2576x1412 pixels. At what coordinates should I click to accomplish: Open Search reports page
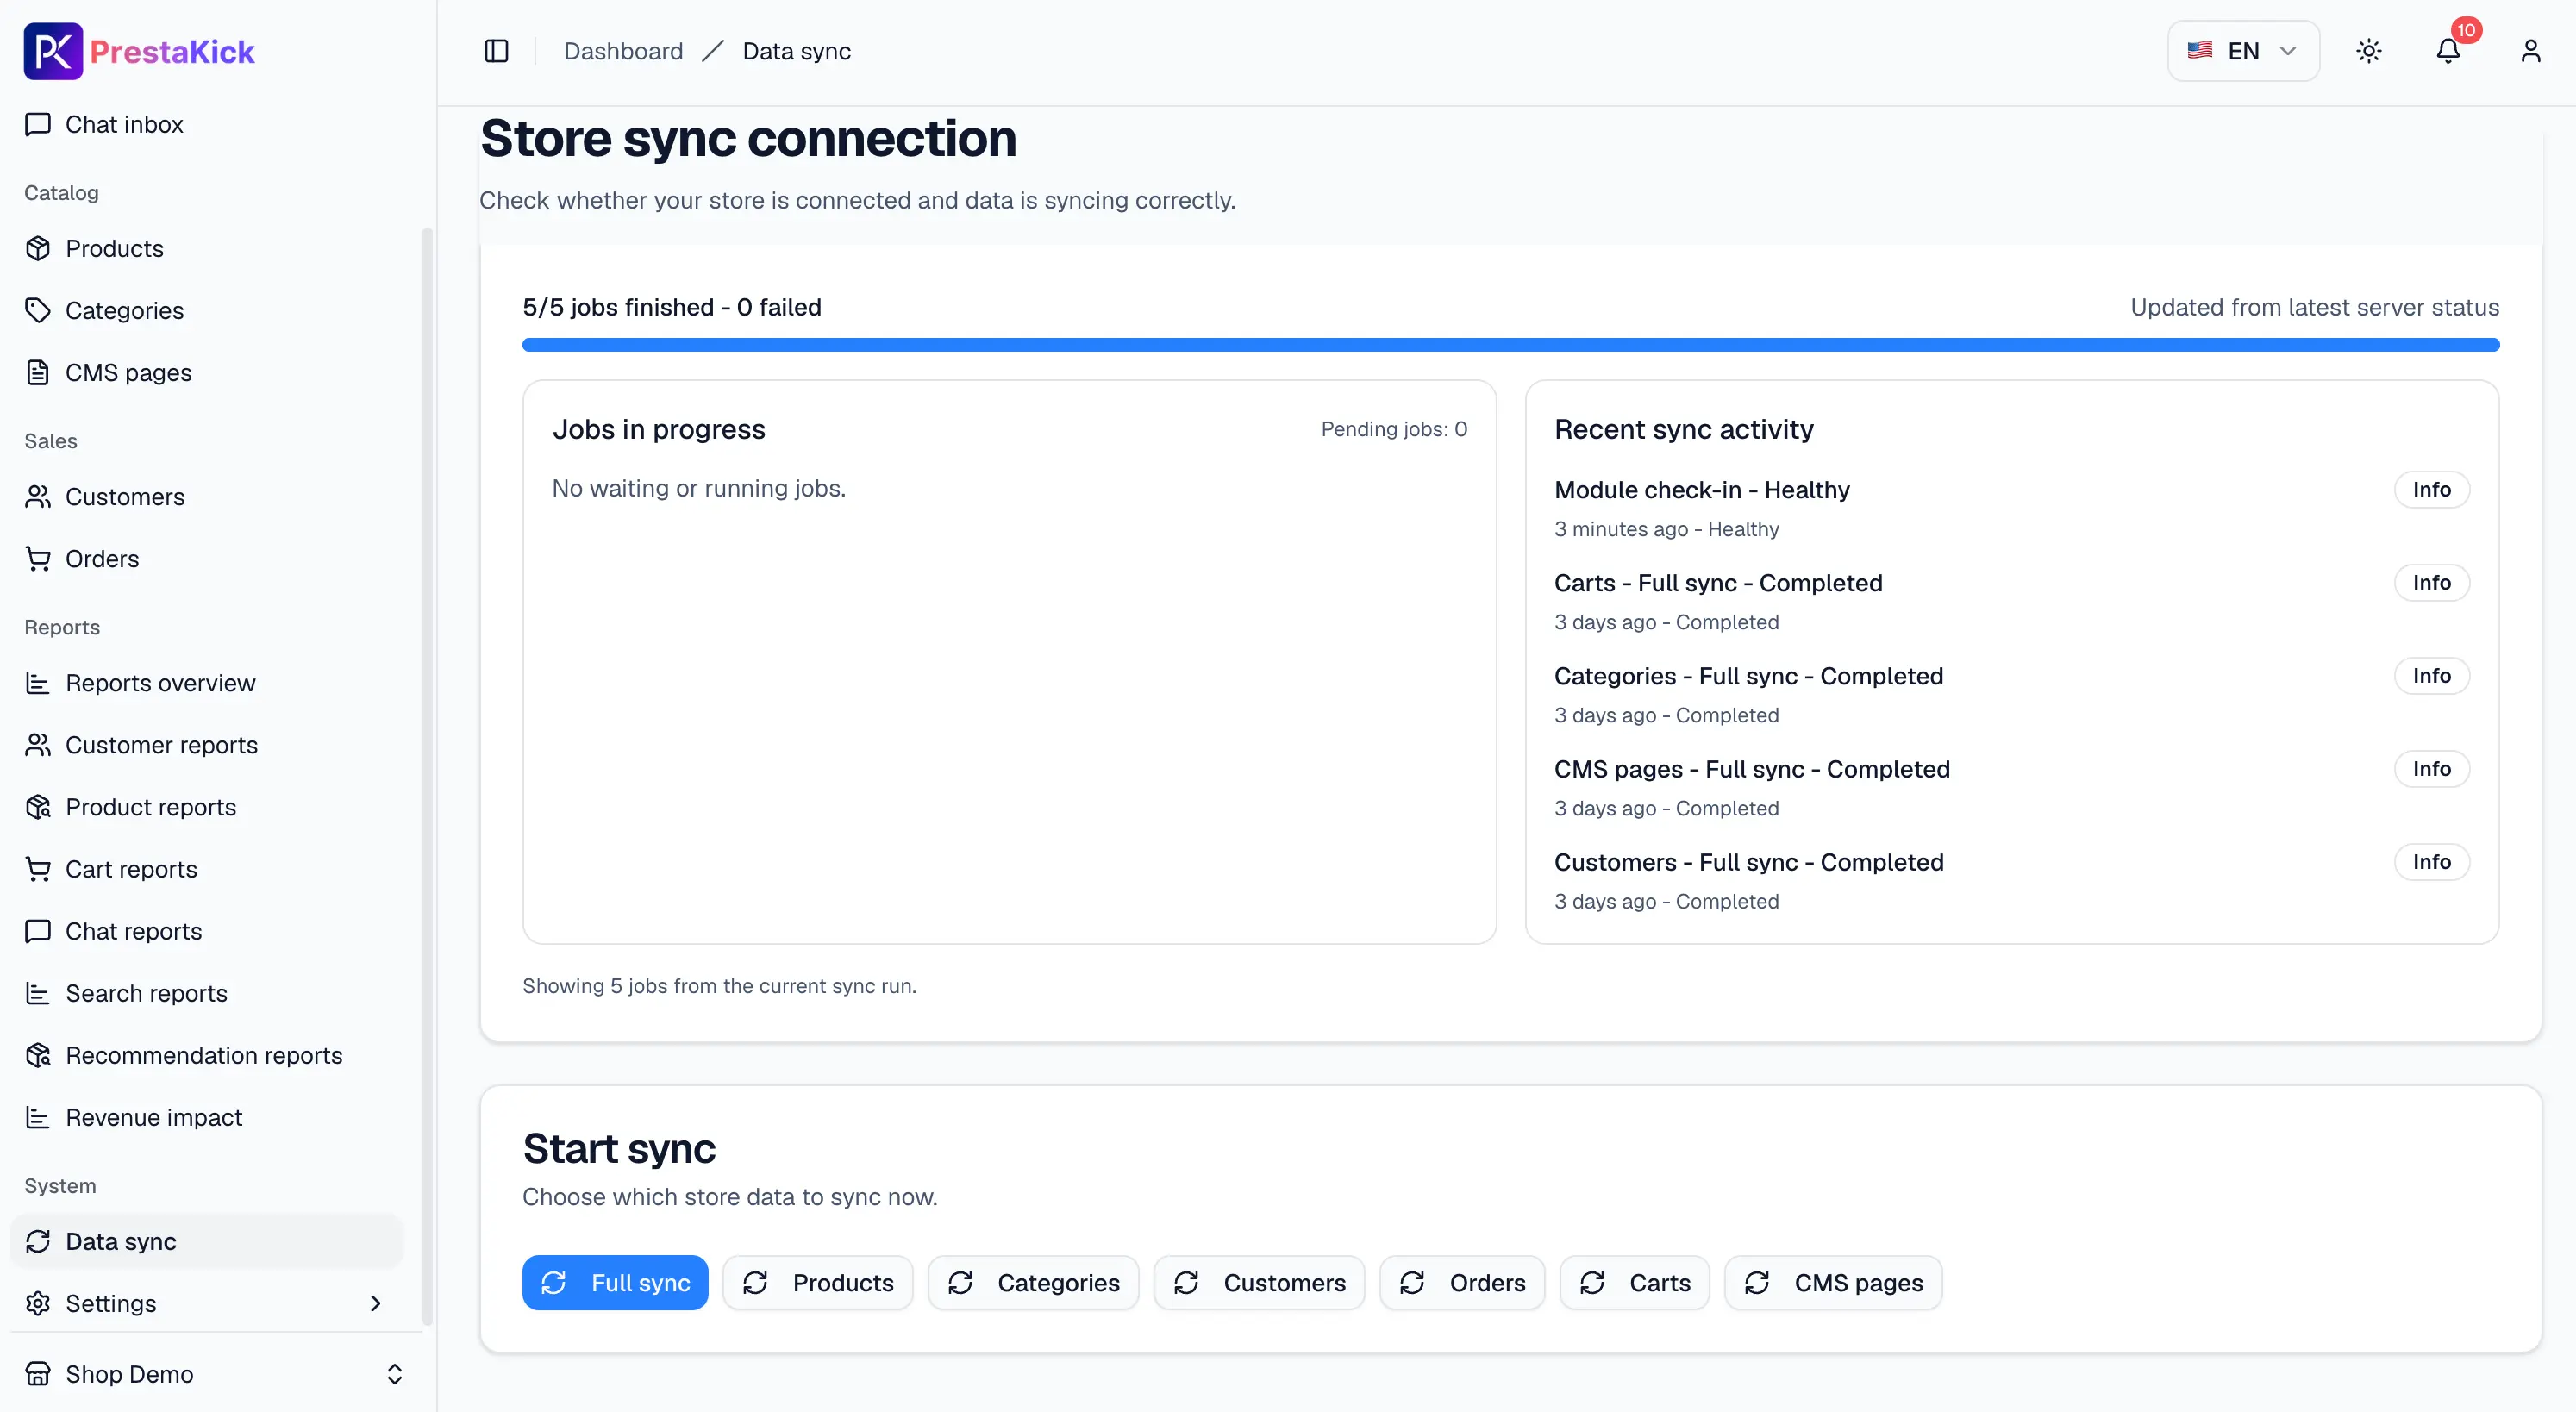pyautogui.click(x=206, y=993)
